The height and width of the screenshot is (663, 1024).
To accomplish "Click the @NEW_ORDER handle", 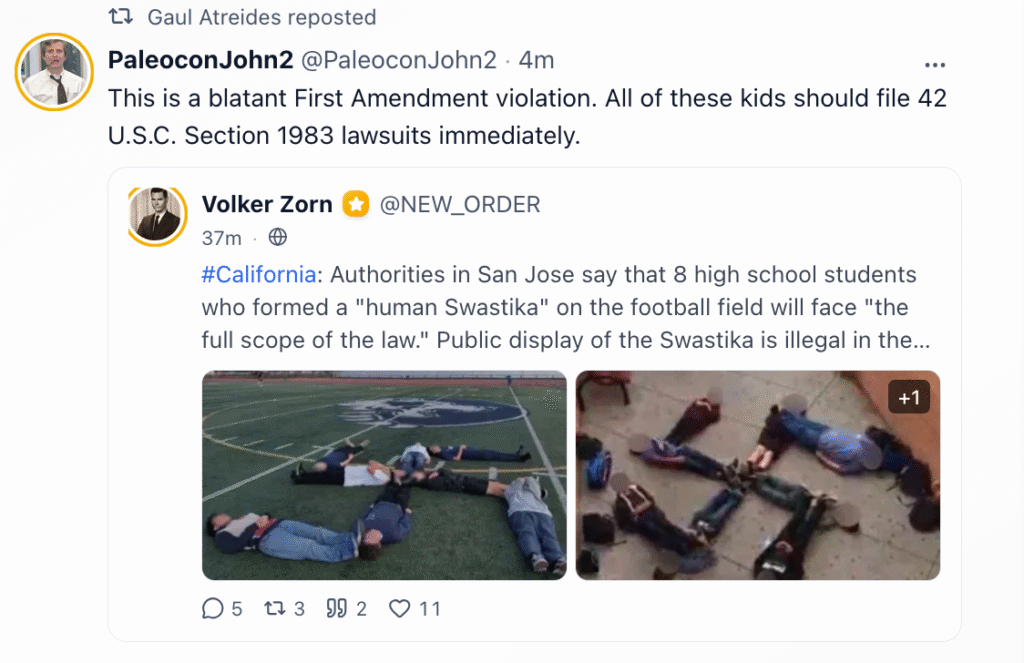I will 459,205.
